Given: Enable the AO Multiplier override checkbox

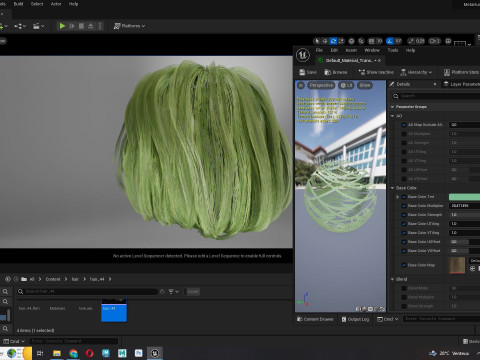Looking at the screenshot, I should click(404, 134).
